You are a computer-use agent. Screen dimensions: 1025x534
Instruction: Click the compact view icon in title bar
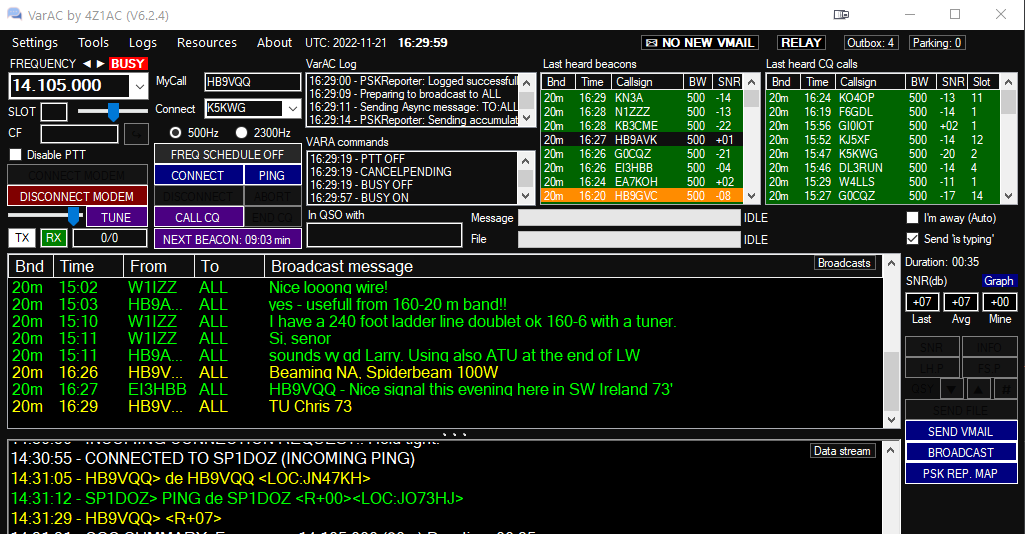[x=841, y=14]
